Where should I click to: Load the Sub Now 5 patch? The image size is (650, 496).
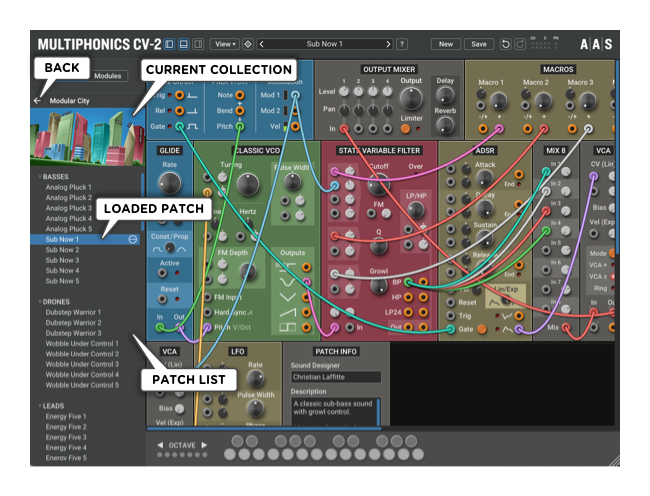tap(62, 281)
